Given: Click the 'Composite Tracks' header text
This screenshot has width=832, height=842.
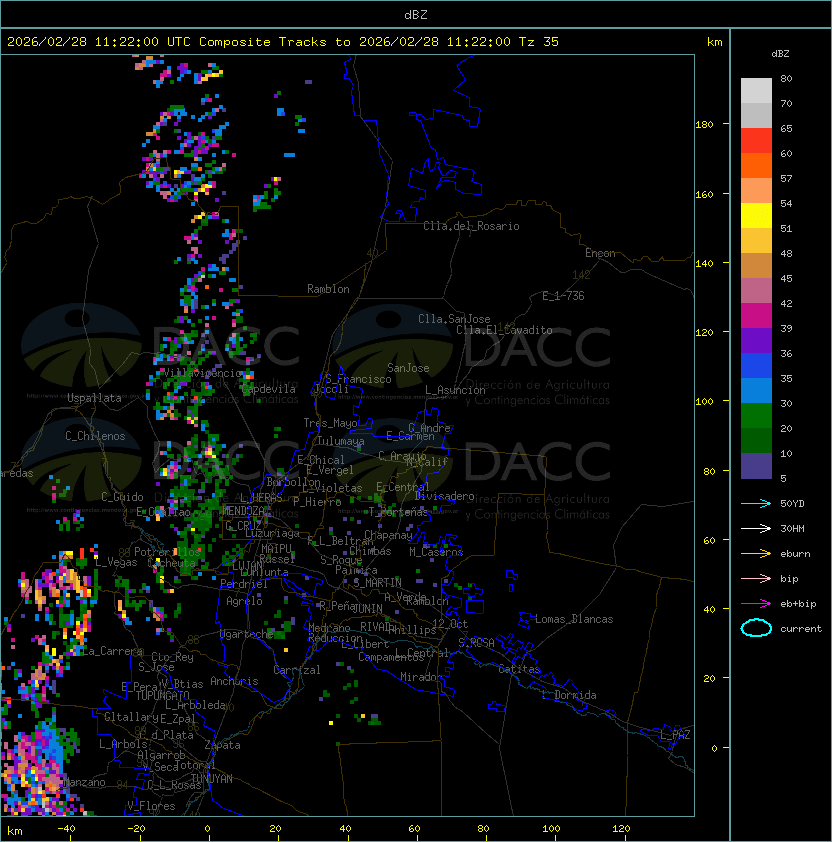Looking at the screenshot, I should (x=263, y=42).
